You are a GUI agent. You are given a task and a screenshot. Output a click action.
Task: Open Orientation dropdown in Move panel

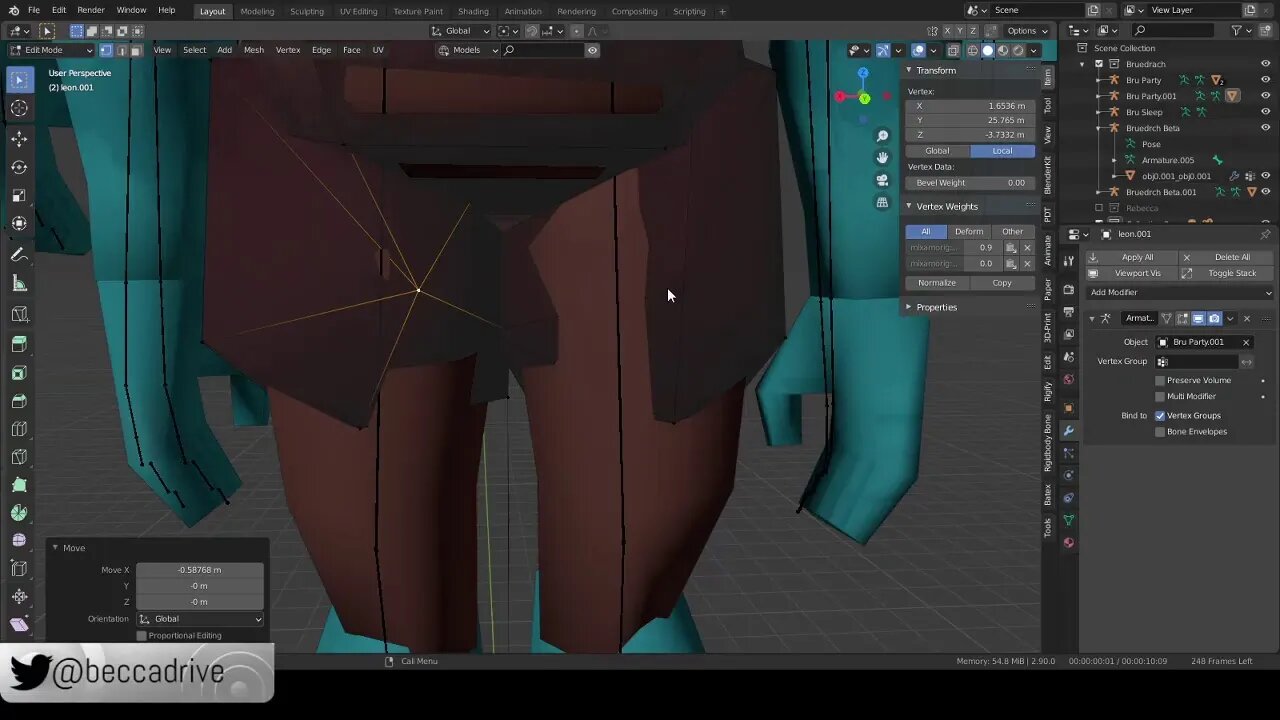(200, 619)
